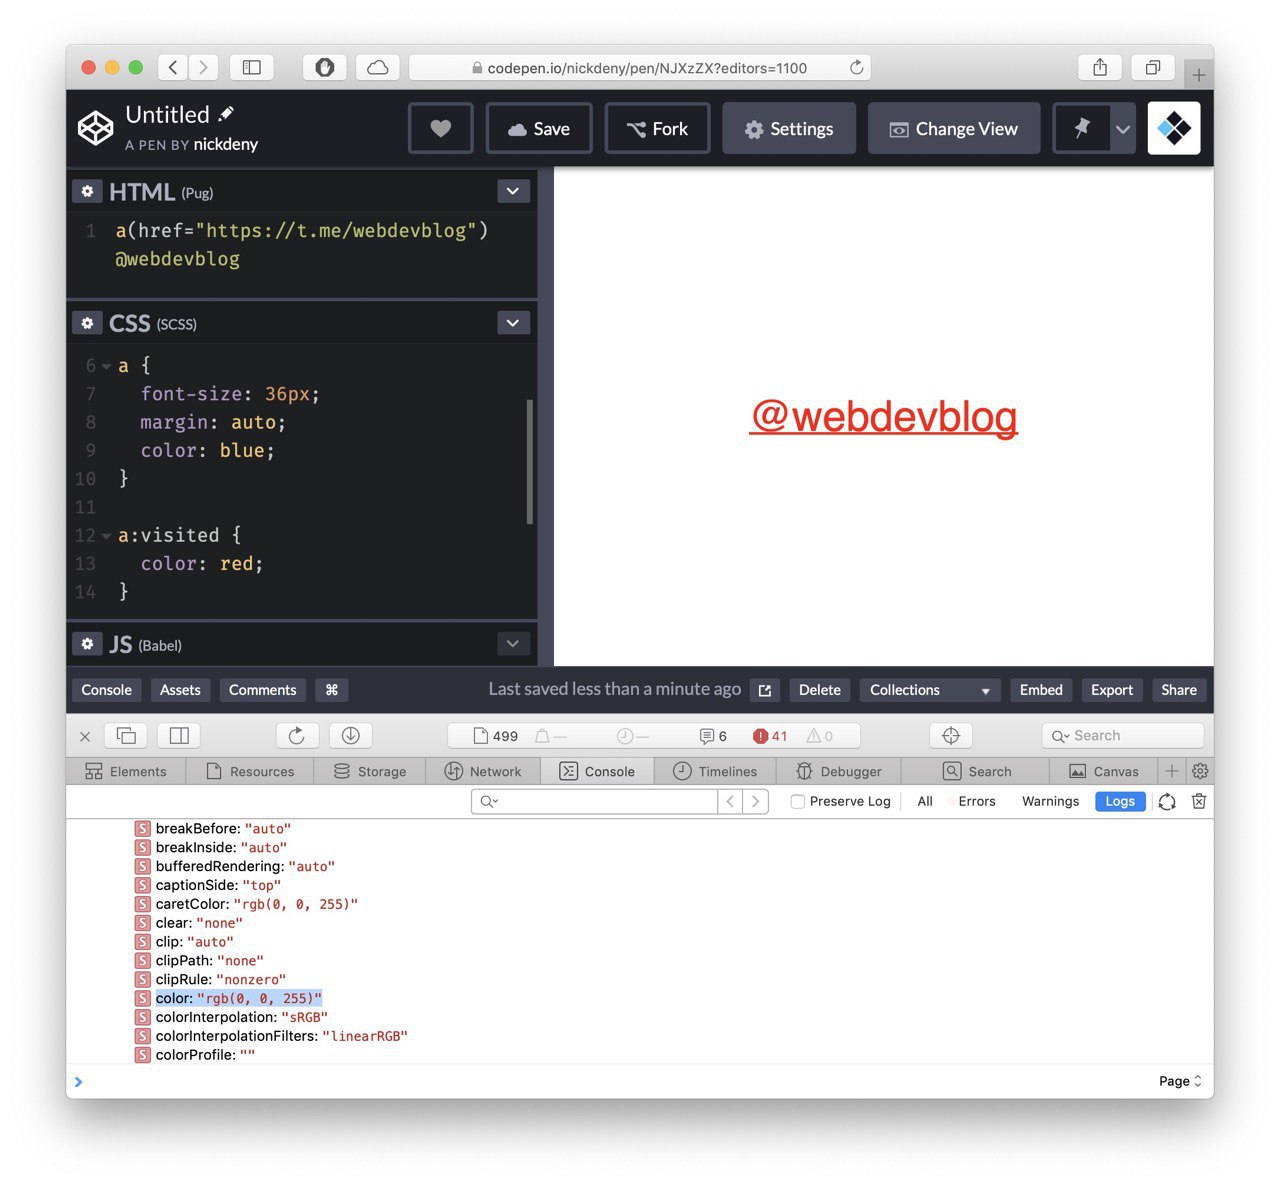The image size is (1280, 1186).
Task: Pin the pen with pushpin icon
Action: pyautogui.click(x=1082, y=128)
